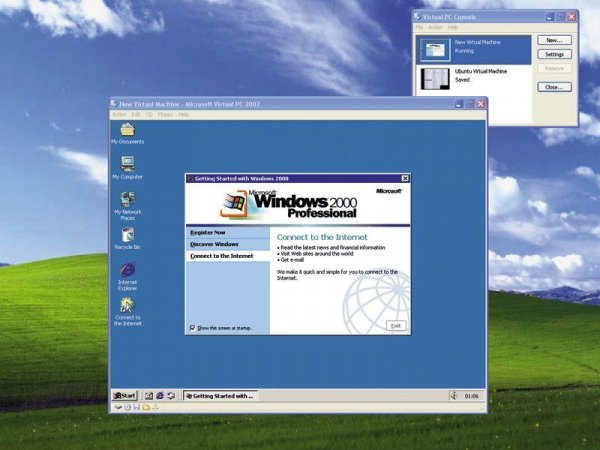Select My Network Places icon

(127, 206)
